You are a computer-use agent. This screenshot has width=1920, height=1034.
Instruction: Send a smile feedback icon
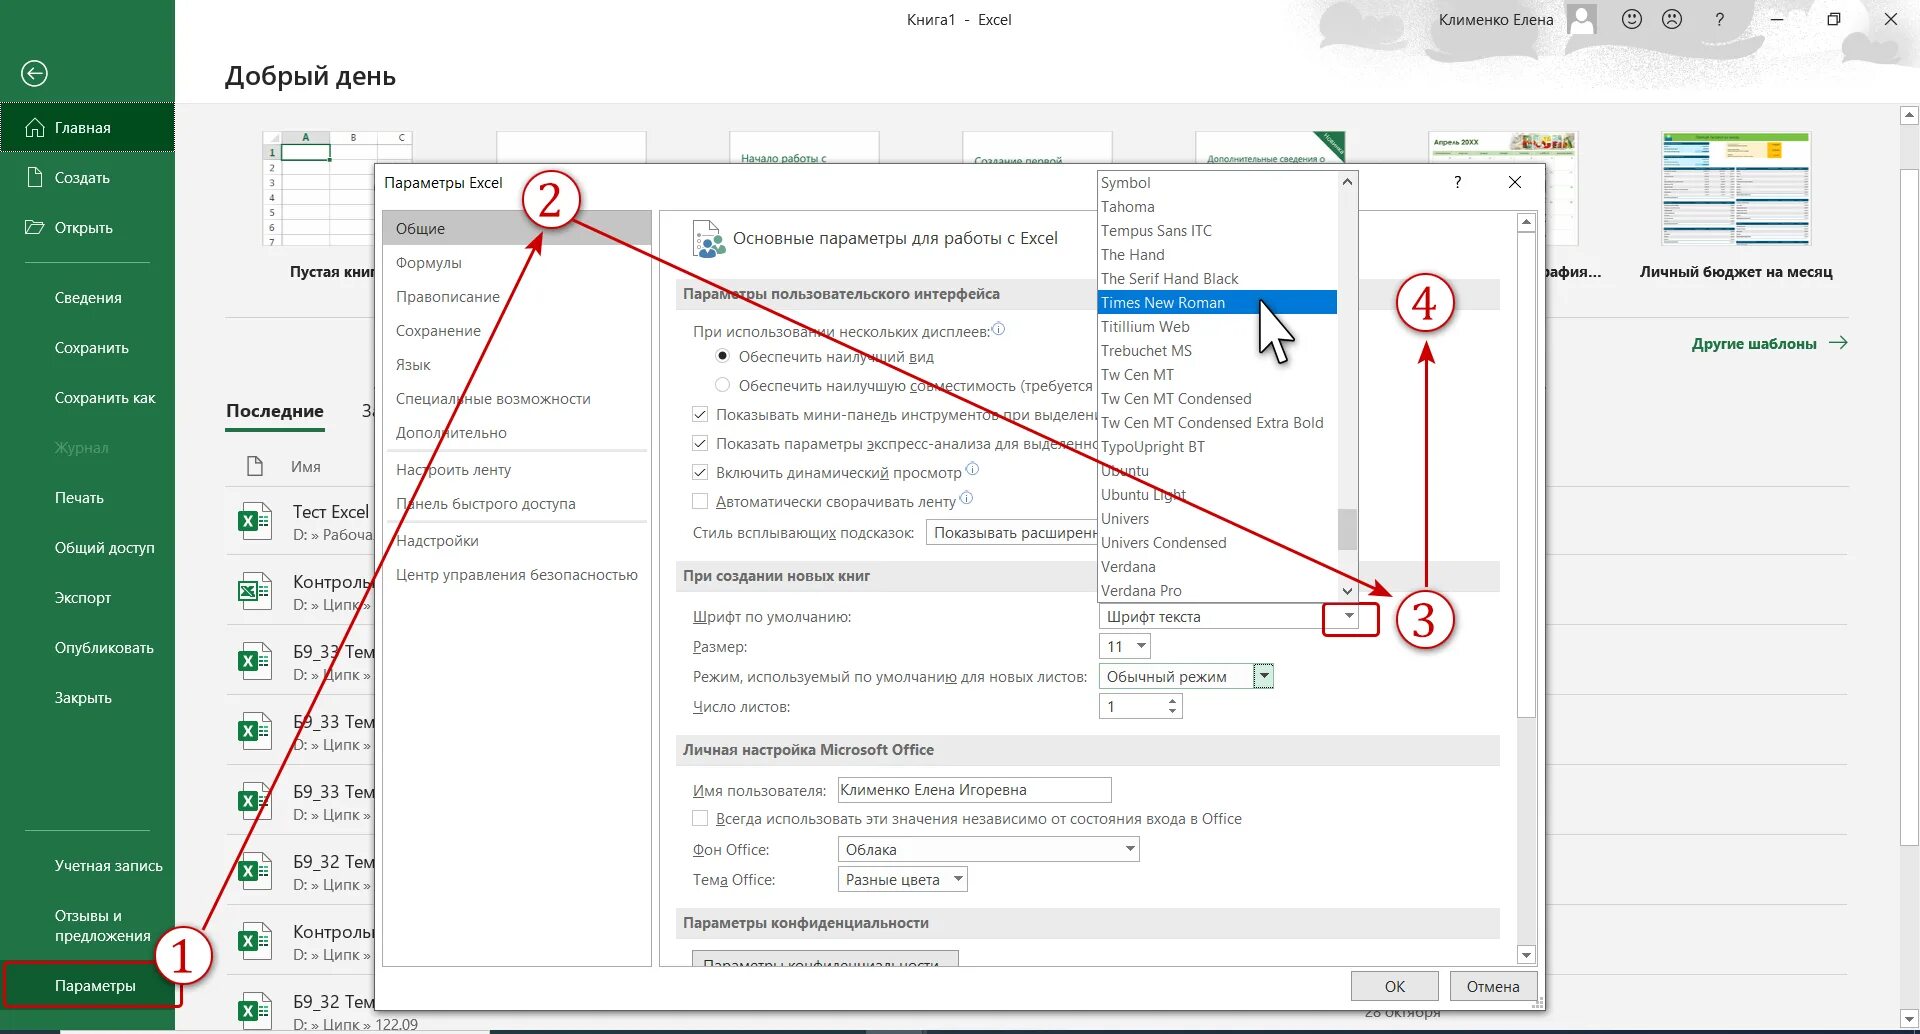(x=1632, y=19)
